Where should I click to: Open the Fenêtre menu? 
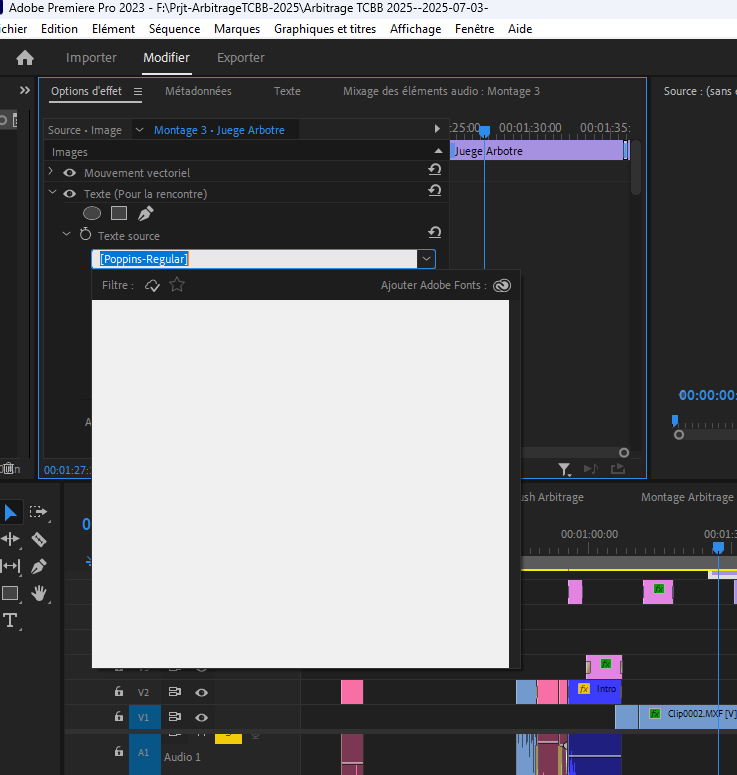(475, 29)
